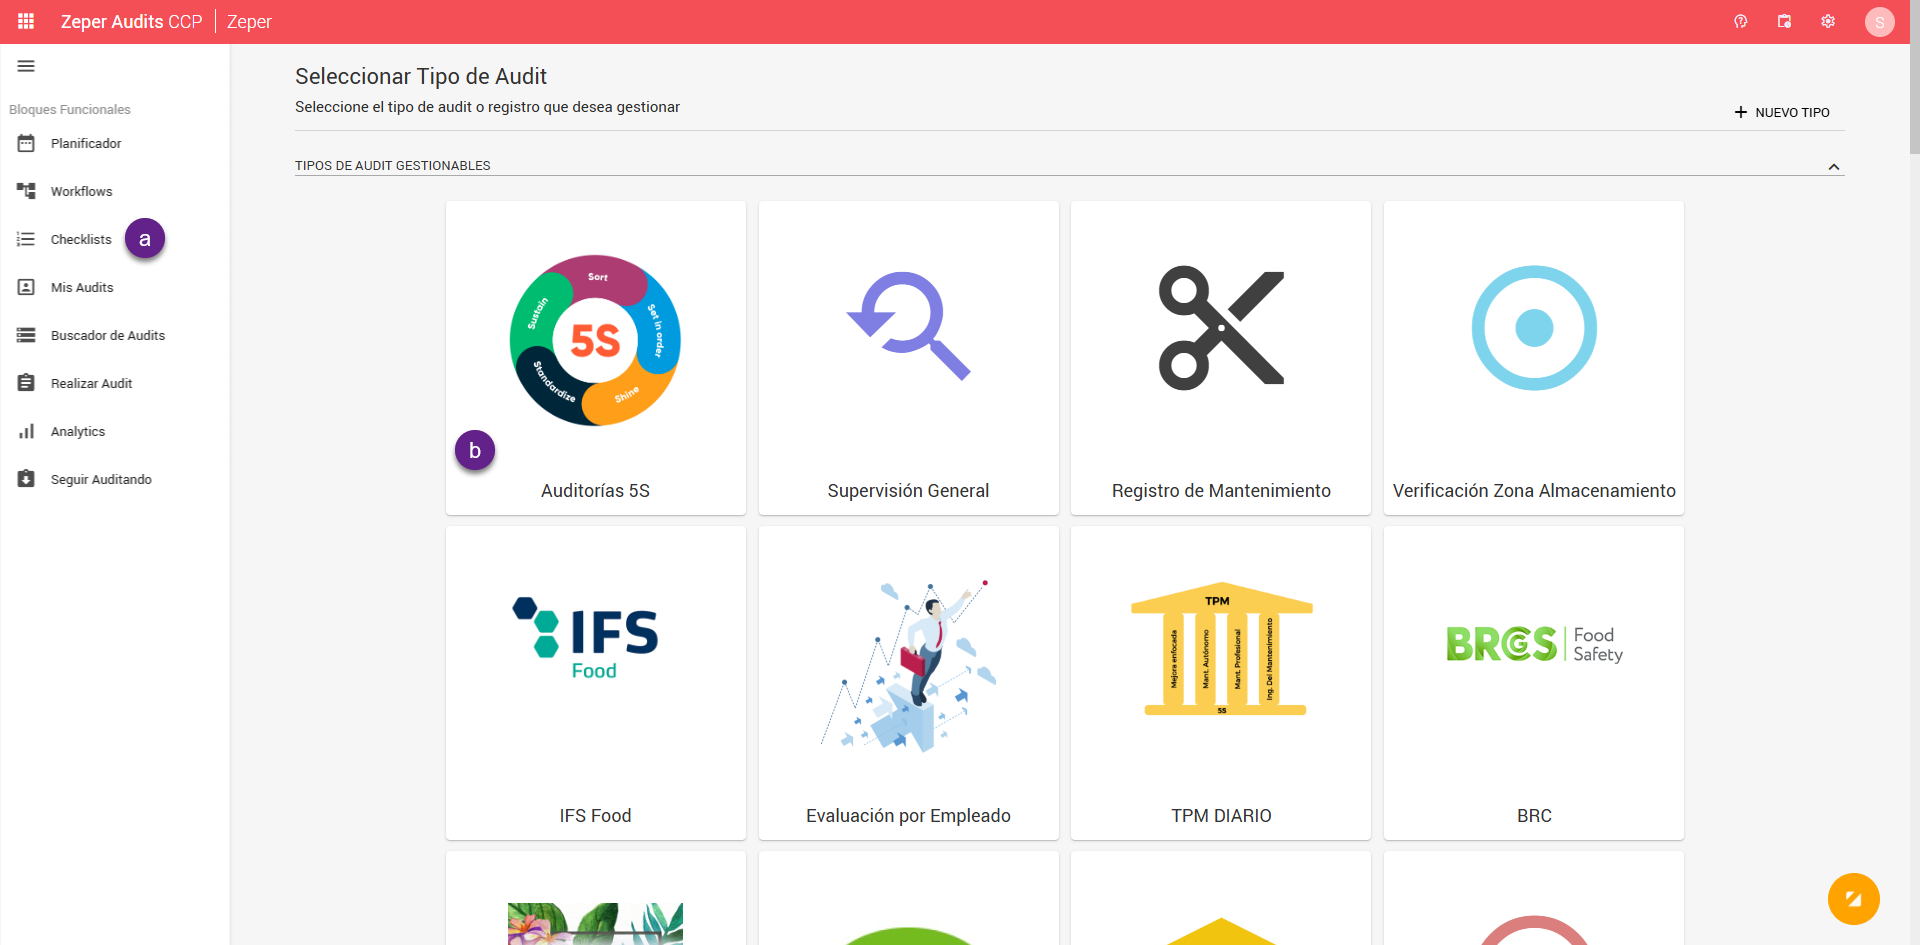1920x945 pixels.
Task: Click the Mis Audits person icon
Action: pyautogui.click(x=26, y=287)
